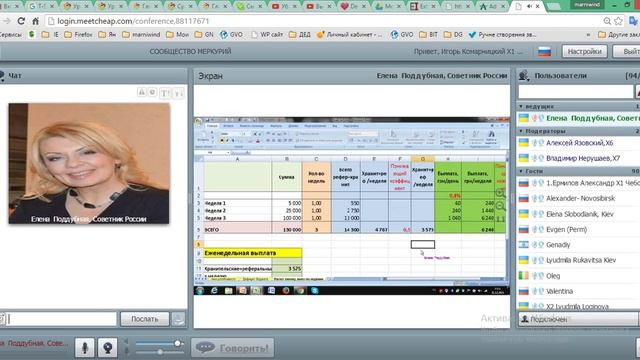Bookmark this page with the star icon
640x360 pixels.
pyautogui.click(x=618, y=21)
